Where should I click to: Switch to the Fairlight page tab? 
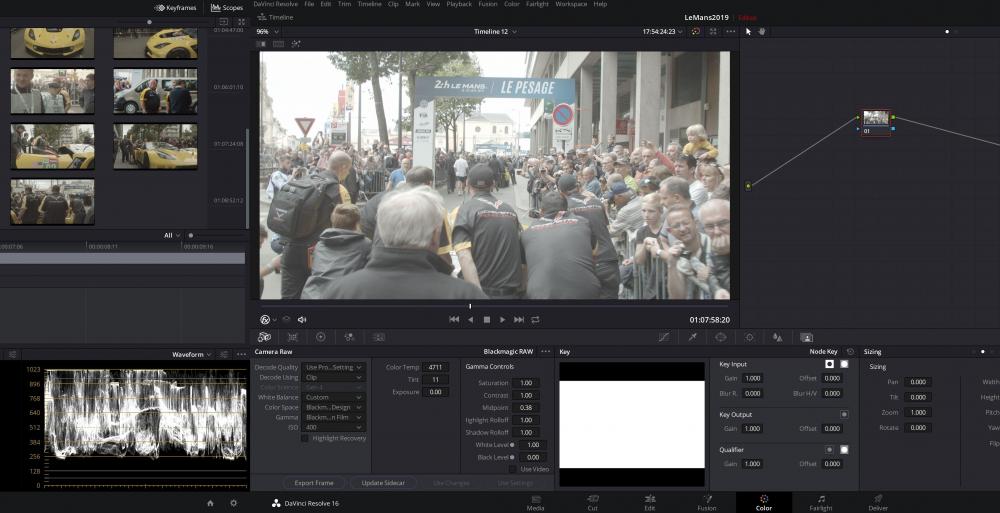point(821,503)
